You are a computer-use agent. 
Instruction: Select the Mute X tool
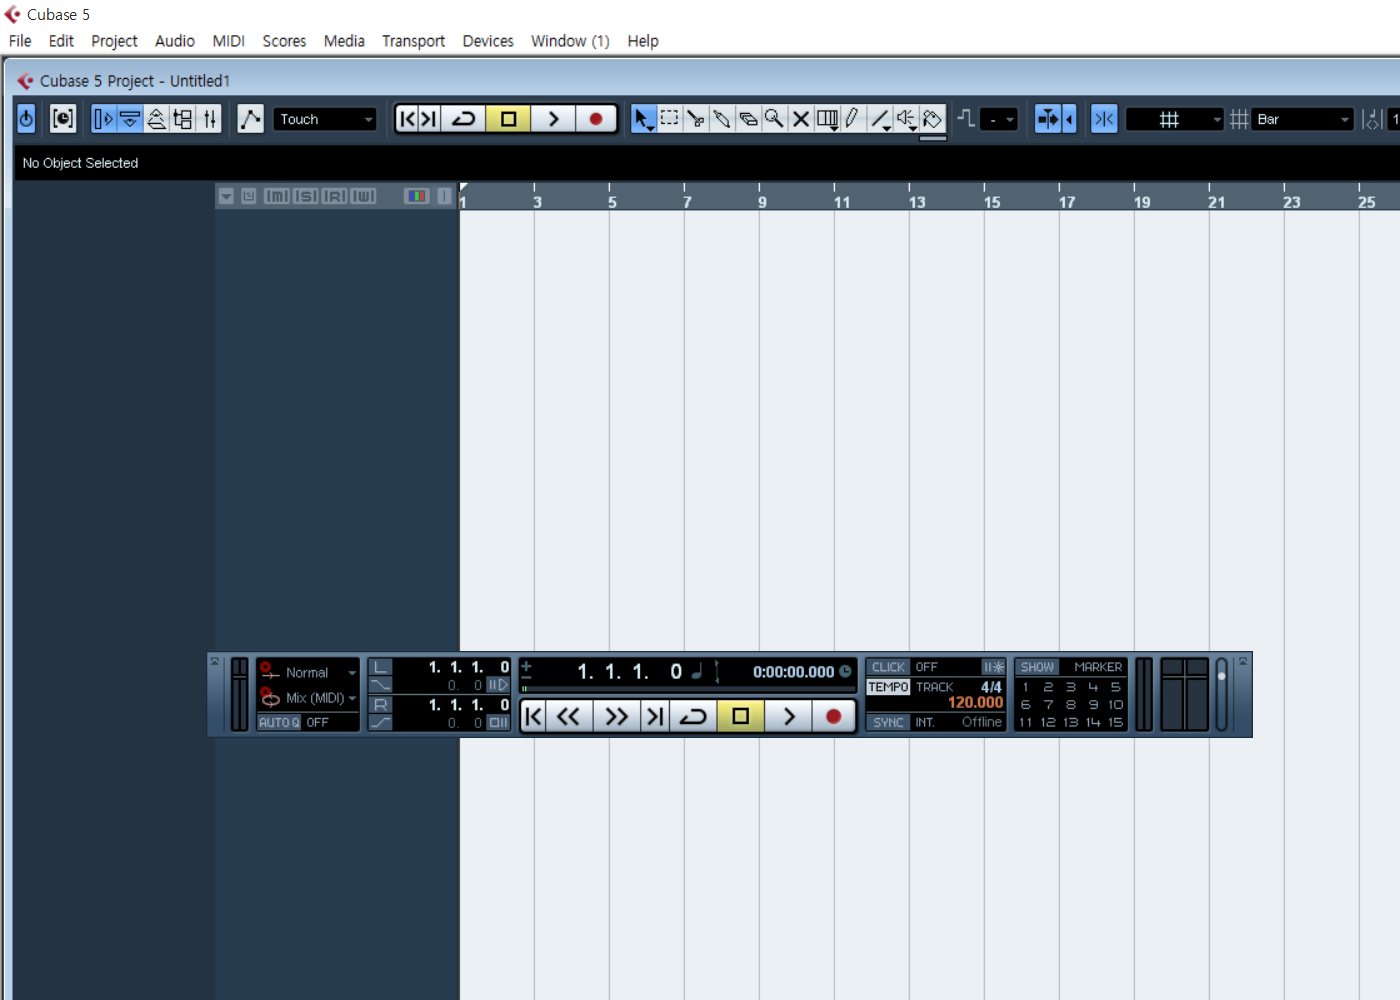pyautogui.click(x=800, y=119)
